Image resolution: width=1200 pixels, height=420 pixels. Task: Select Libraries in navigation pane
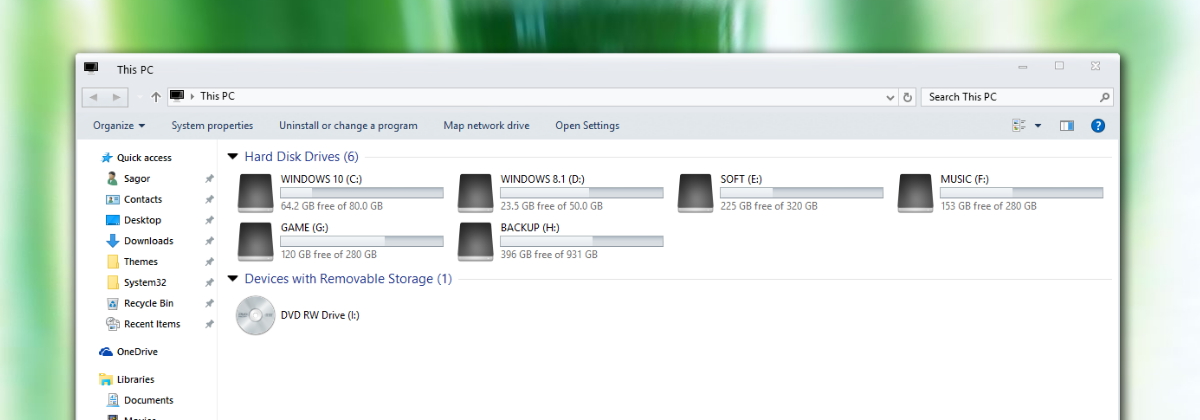[x=135, y=380]
